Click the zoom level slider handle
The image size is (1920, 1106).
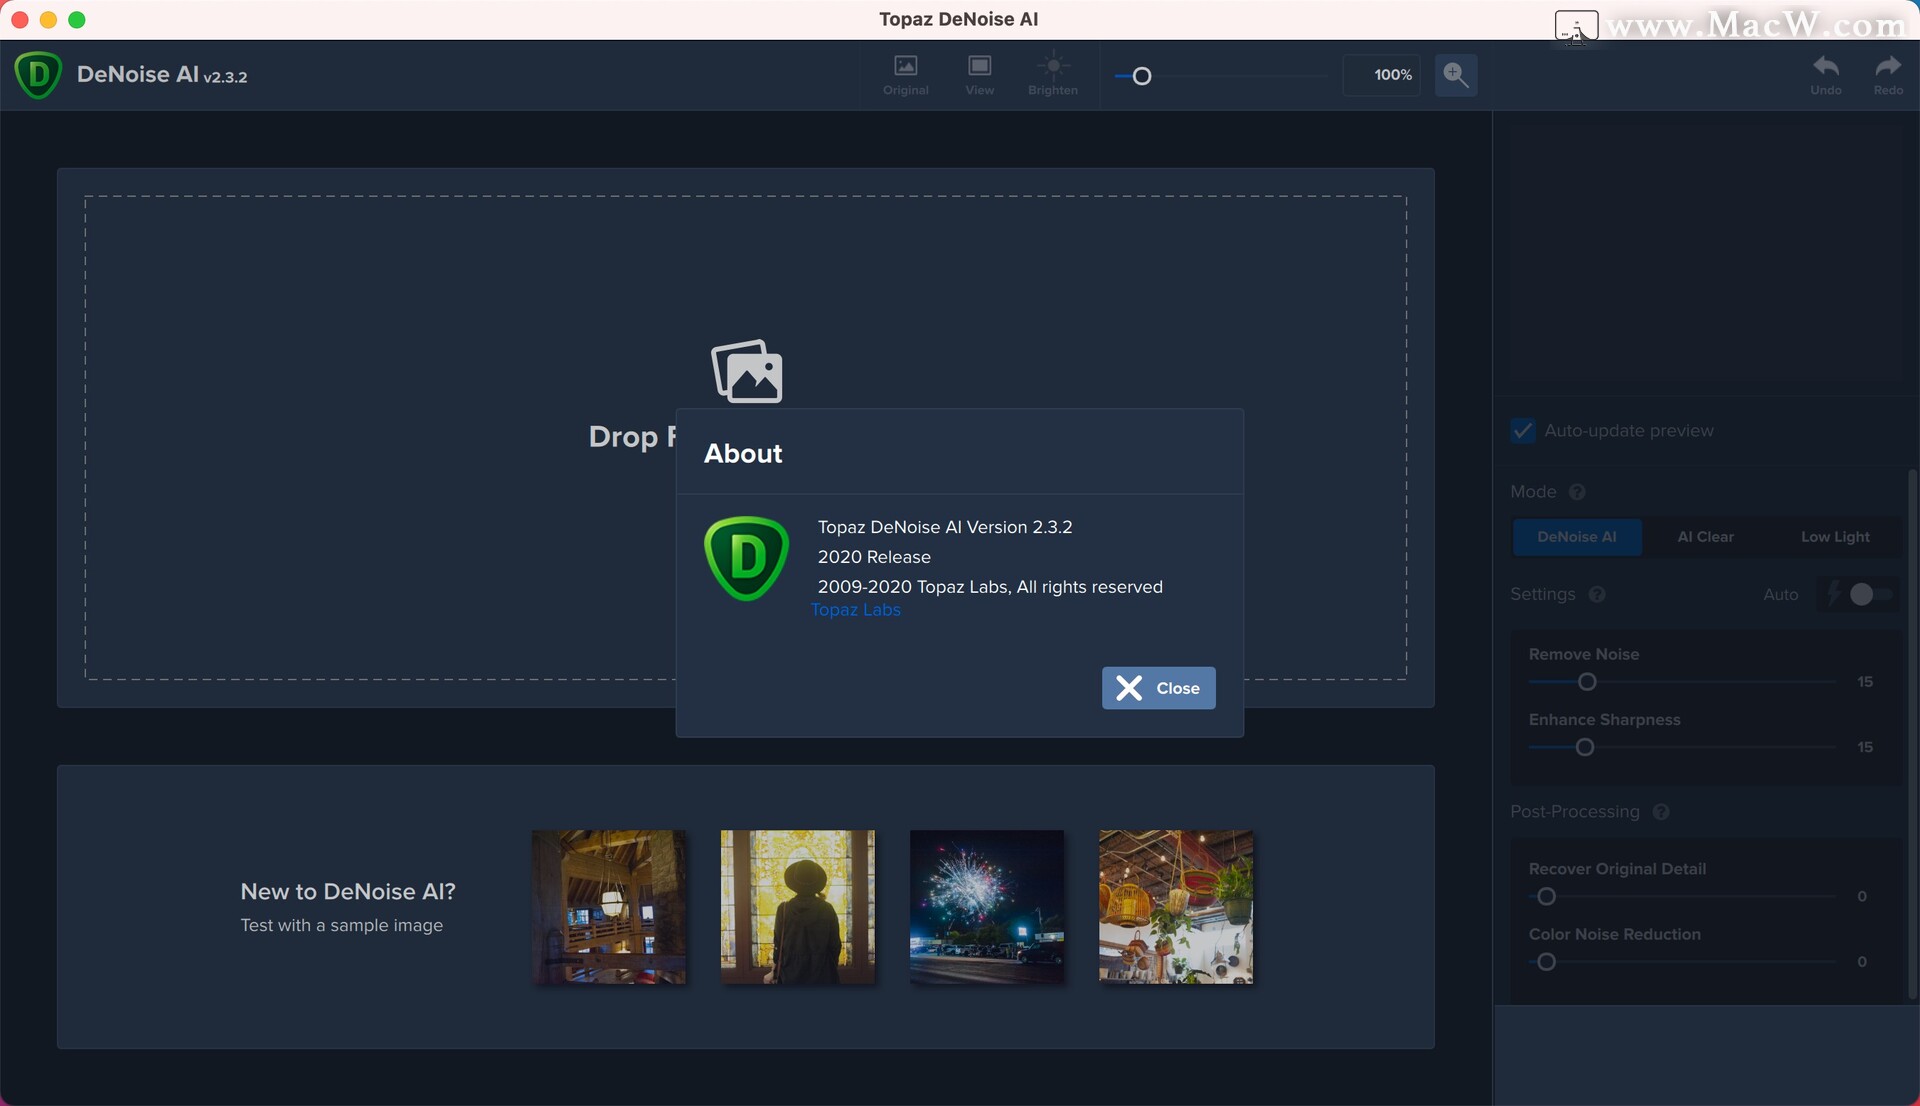pyautogui.click(x=1142, y=76)
